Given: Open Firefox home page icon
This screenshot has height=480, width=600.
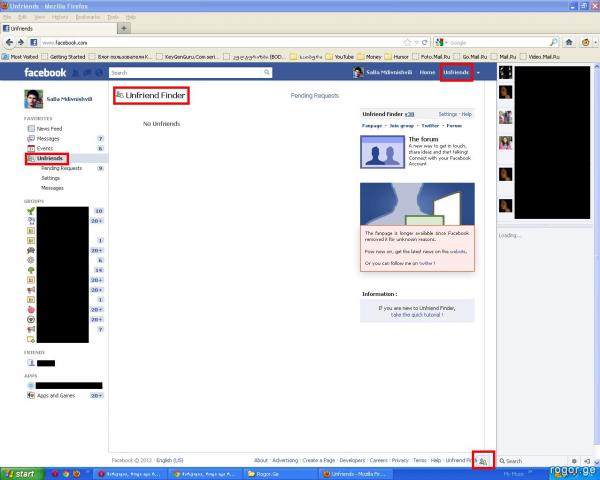Looking at the screenshot, I should pos(569,42).
